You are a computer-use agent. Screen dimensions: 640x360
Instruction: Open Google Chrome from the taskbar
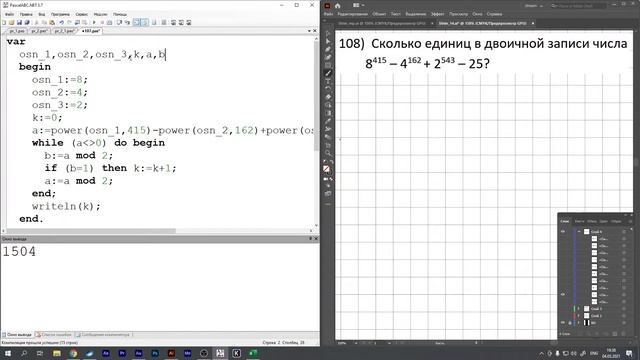click(x=73, y=353)
